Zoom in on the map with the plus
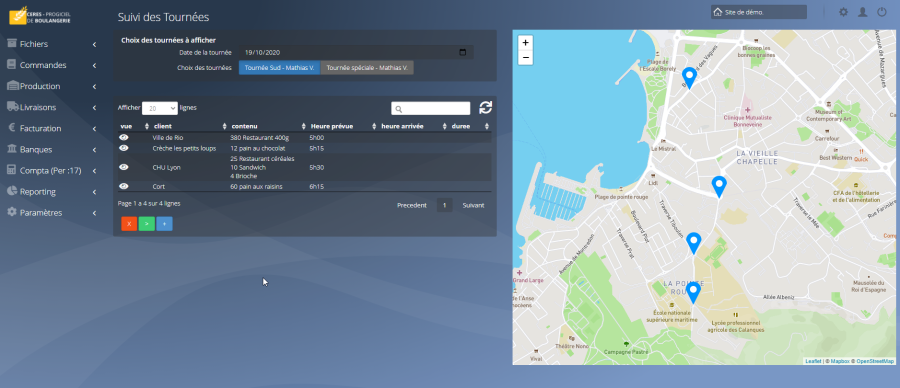 pos(525,42)
